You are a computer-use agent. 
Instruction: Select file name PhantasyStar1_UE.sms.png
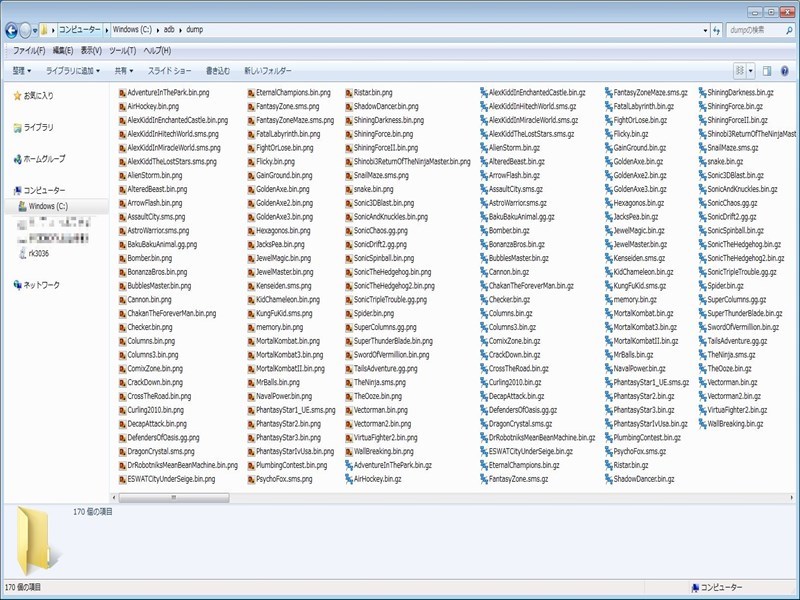pos(296,410)
